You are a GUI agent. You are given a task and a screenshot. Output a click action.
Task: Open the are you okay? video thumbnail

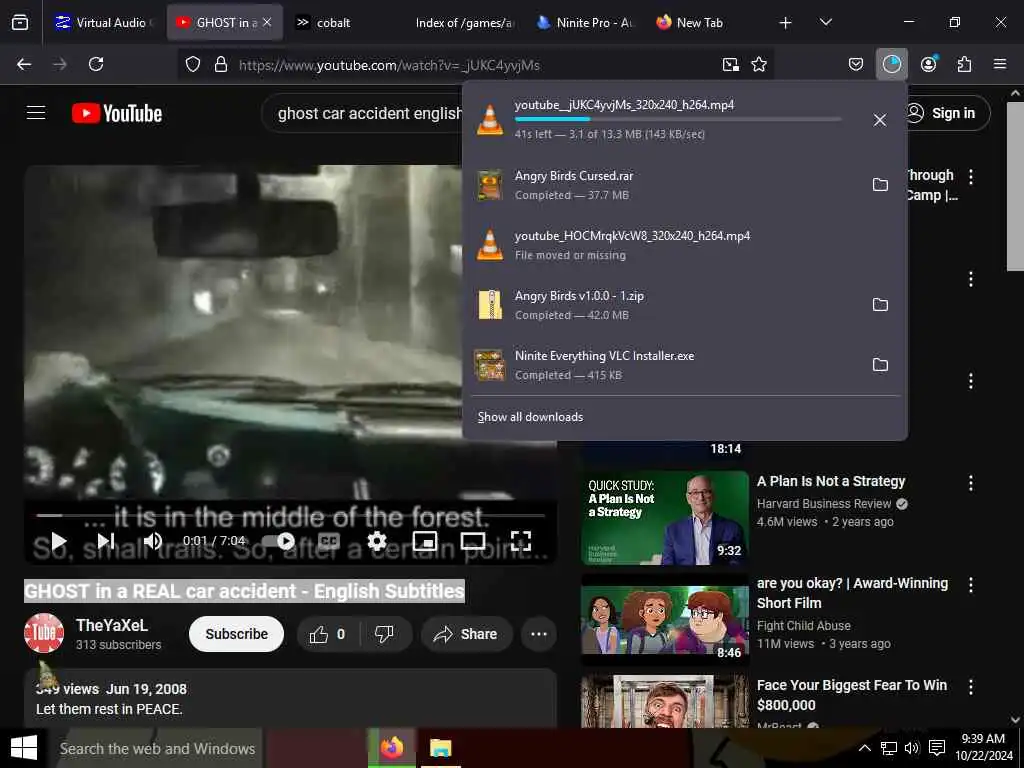tap(665, 619)
